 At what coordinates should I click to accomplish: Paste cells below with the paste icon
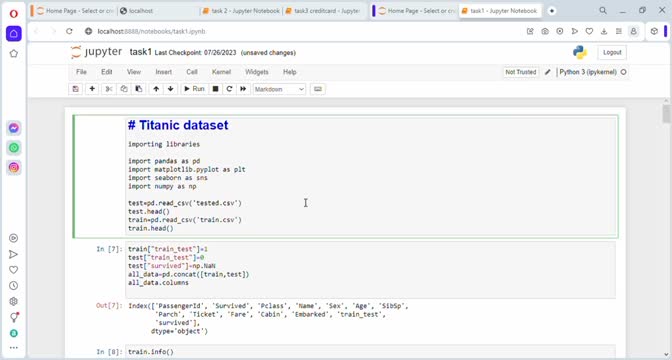[x=139, y=89]
